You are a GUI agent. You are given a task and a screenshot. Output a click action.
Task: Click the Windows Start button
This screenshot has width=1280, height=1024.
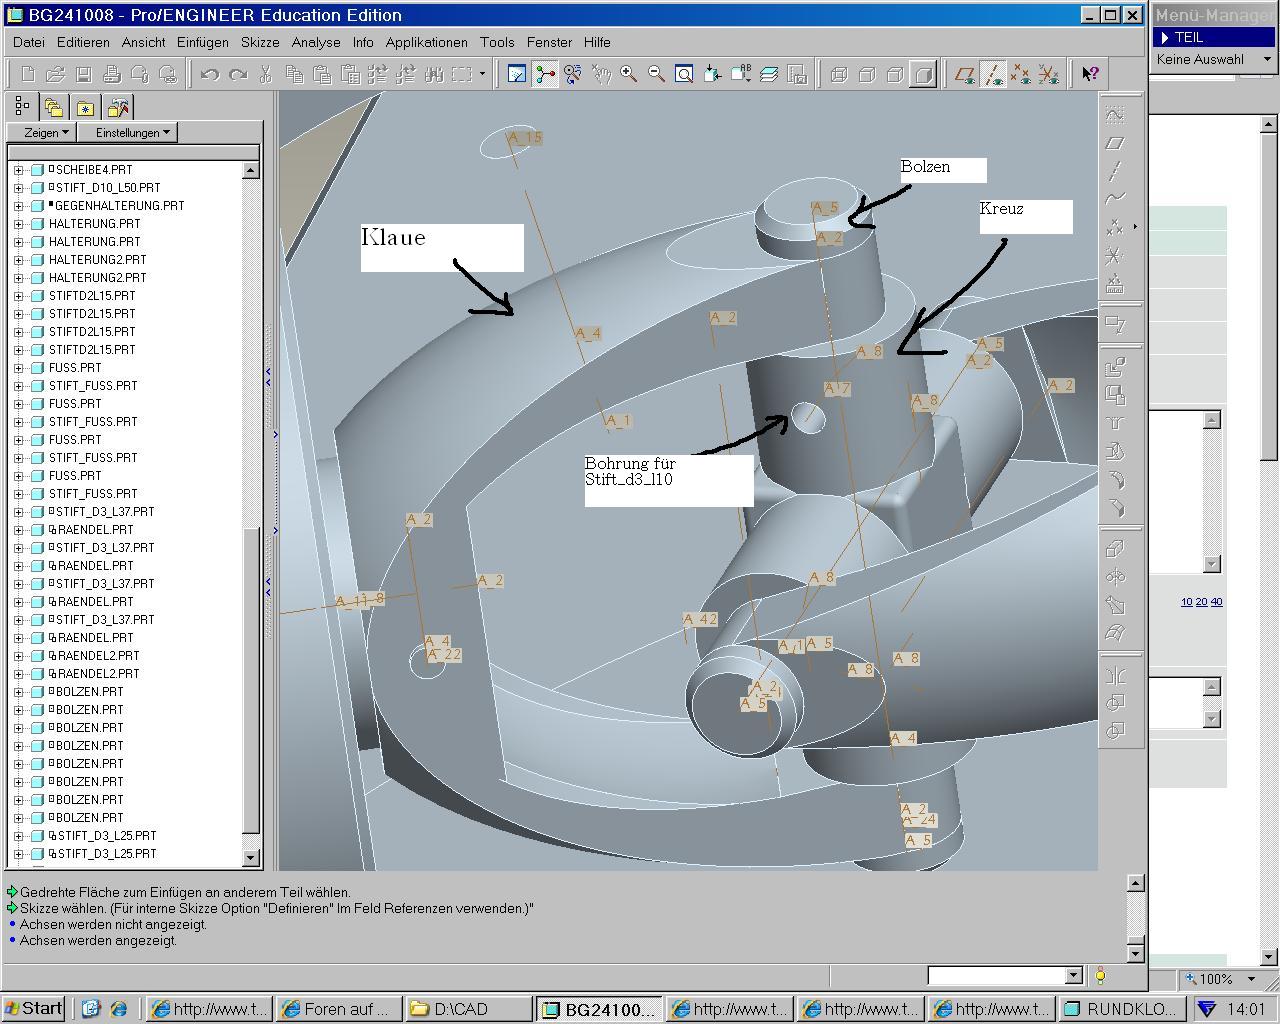33,1008
